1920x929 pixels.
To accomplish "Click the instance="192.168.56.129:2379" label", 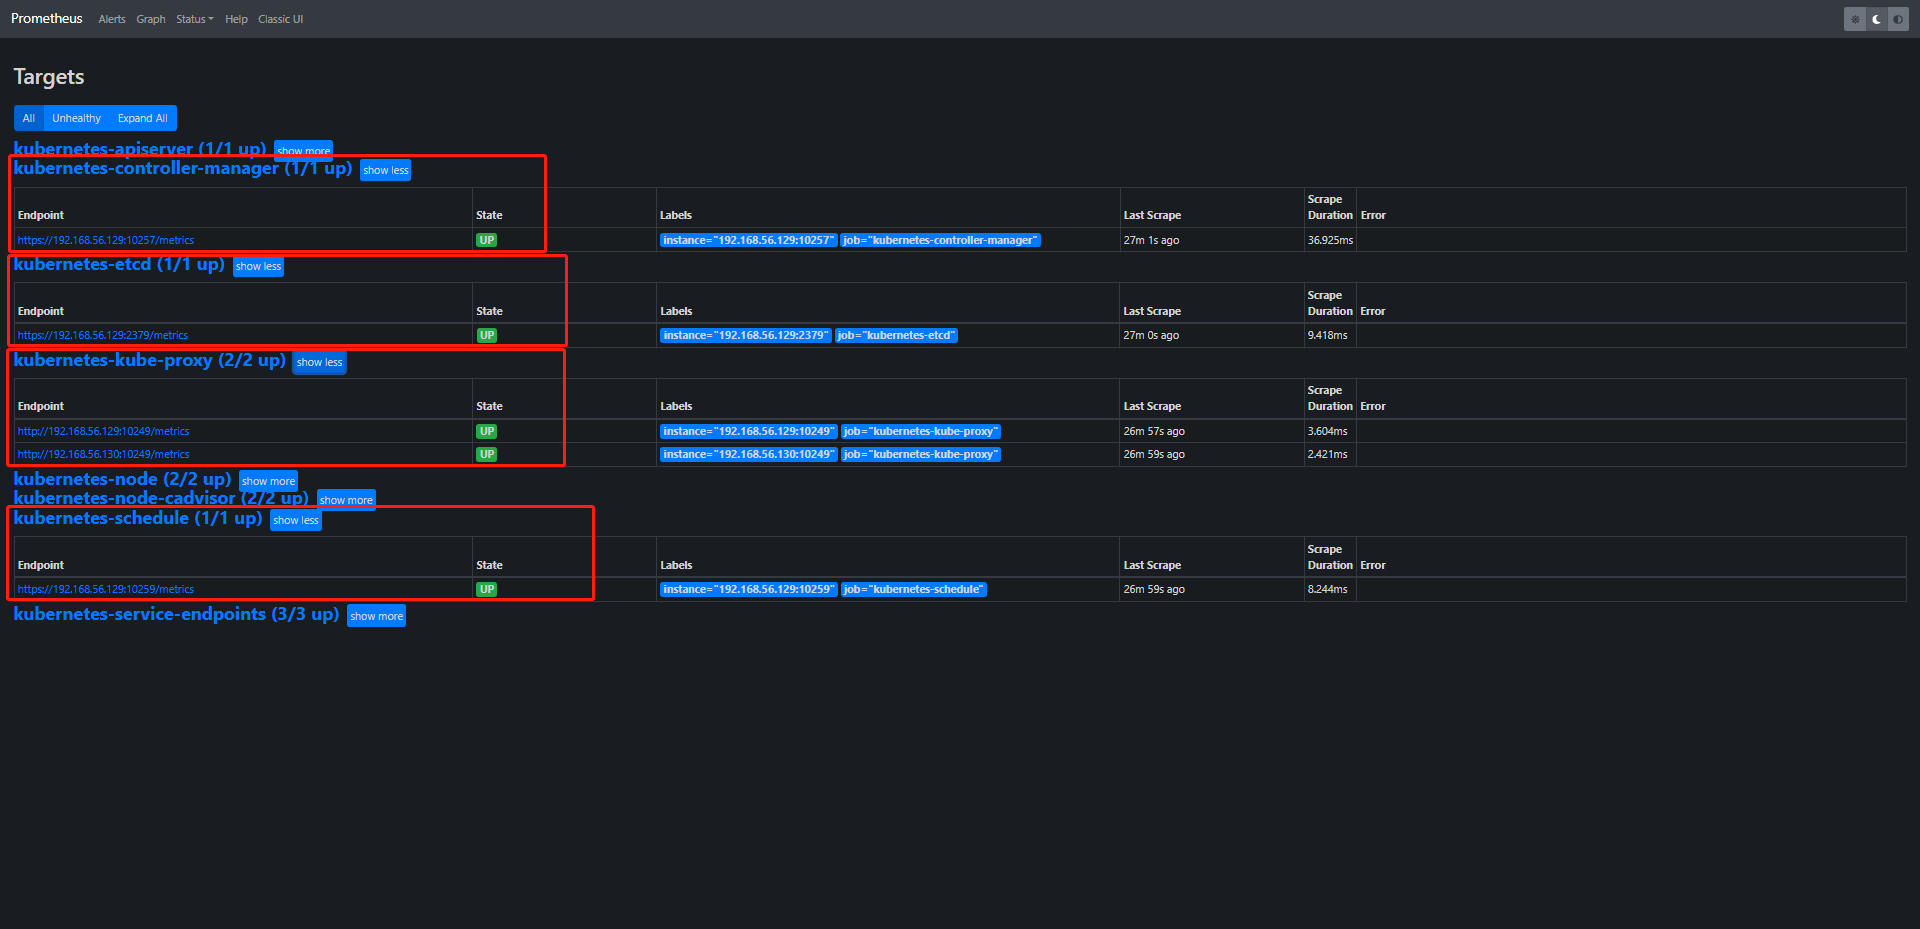I will (746, 335).
